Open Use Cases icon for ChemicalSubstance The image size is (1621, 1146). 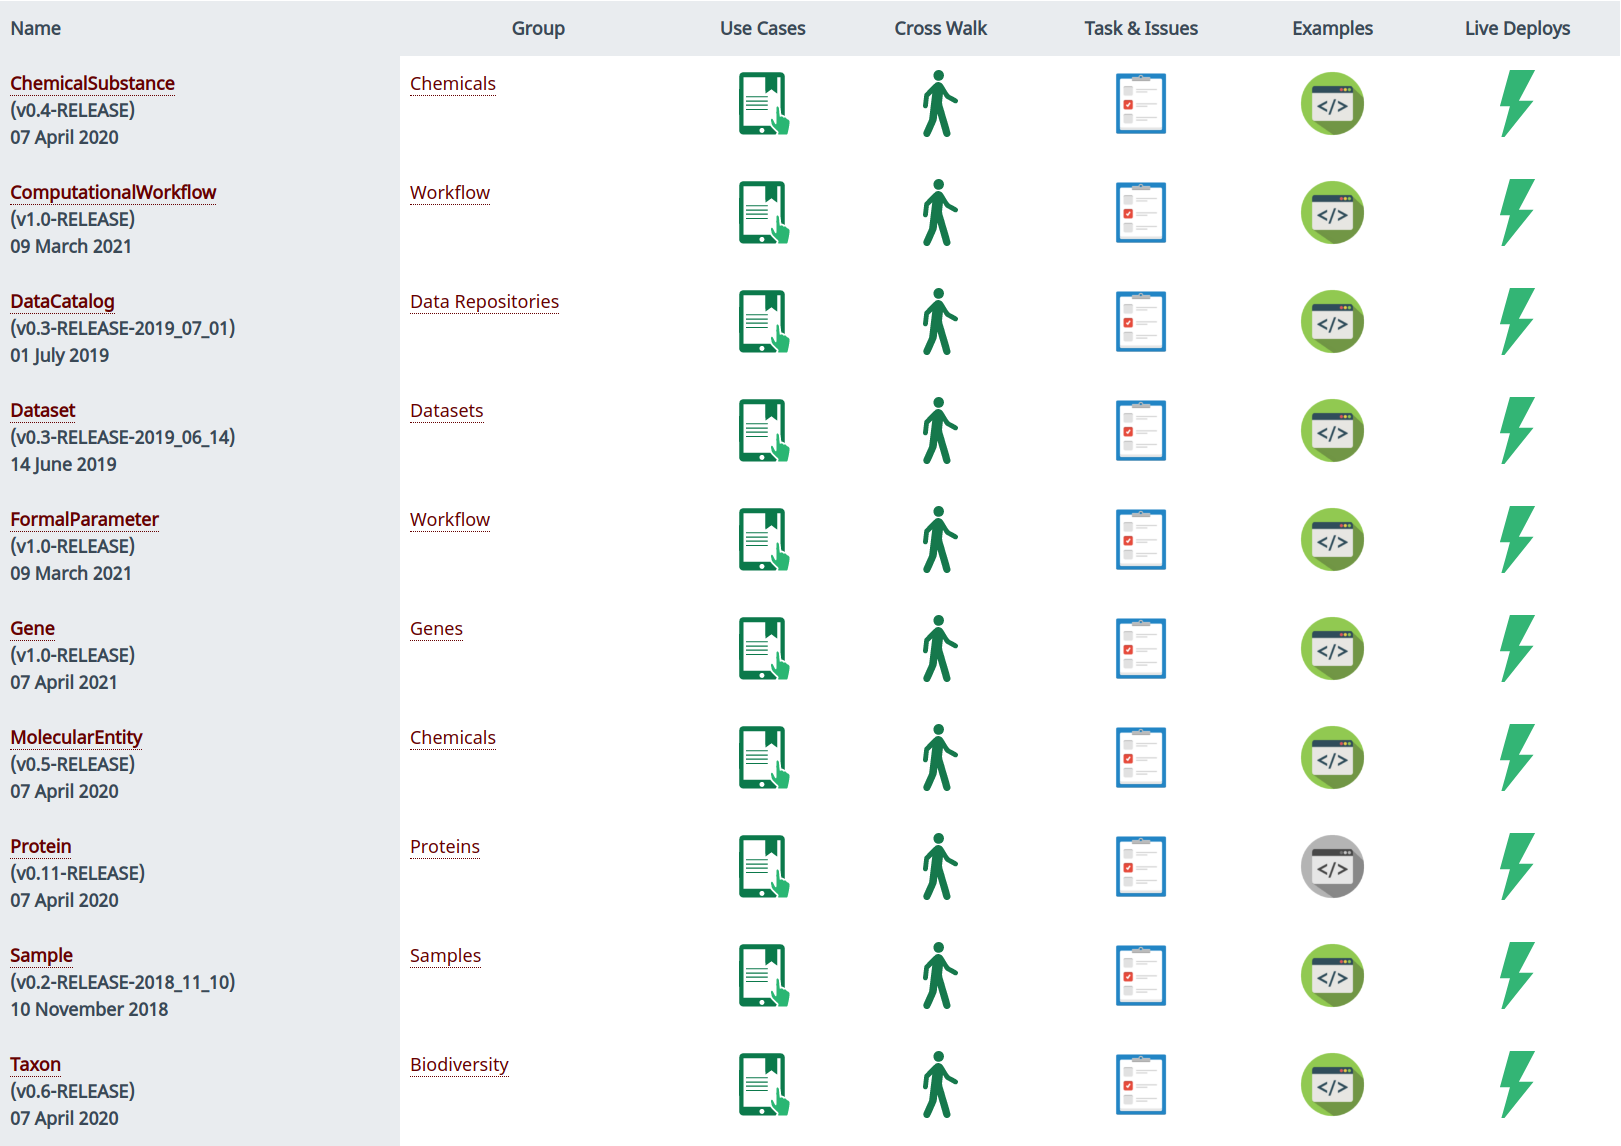pos(764,103)
